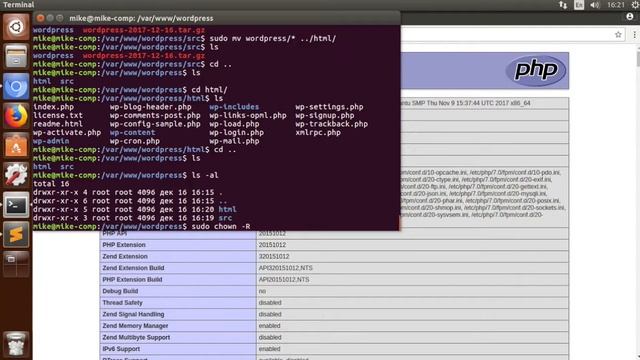Maximize the terminal window

coord(60,18)
